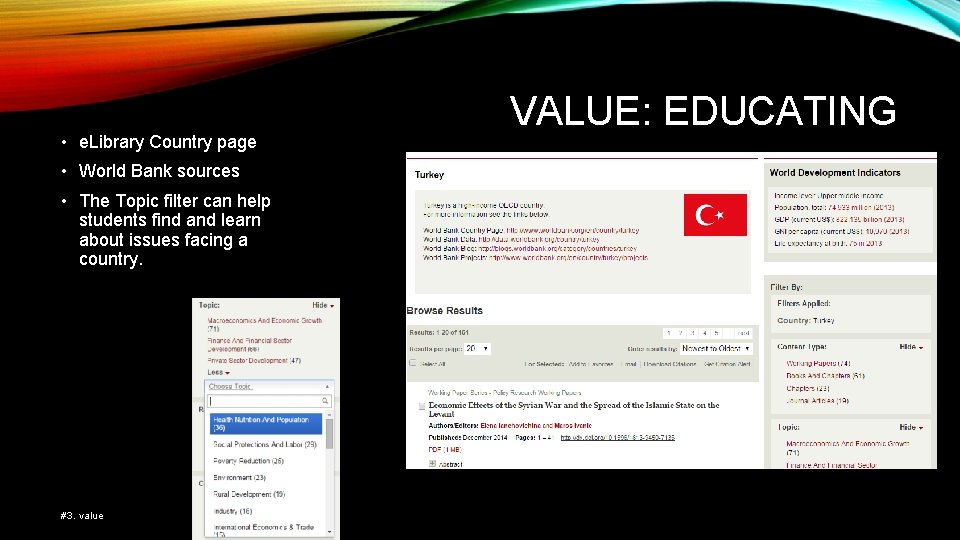Select Rural Development (19) topic
This screenshot has height=540, width=960.
click(x=249, y=494)
